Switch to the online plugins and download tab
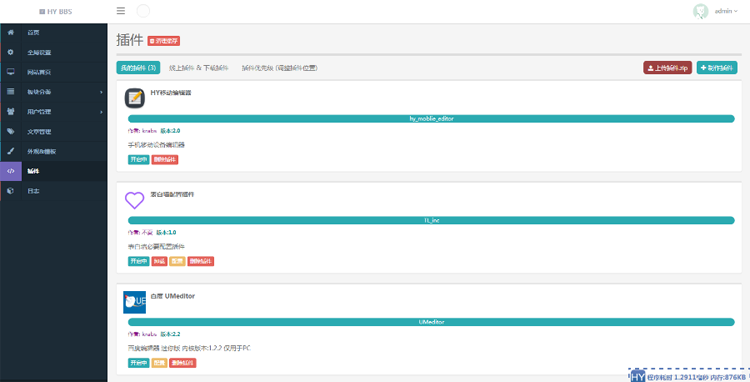The width and height of the screenshot is (750, 382). 199,68
